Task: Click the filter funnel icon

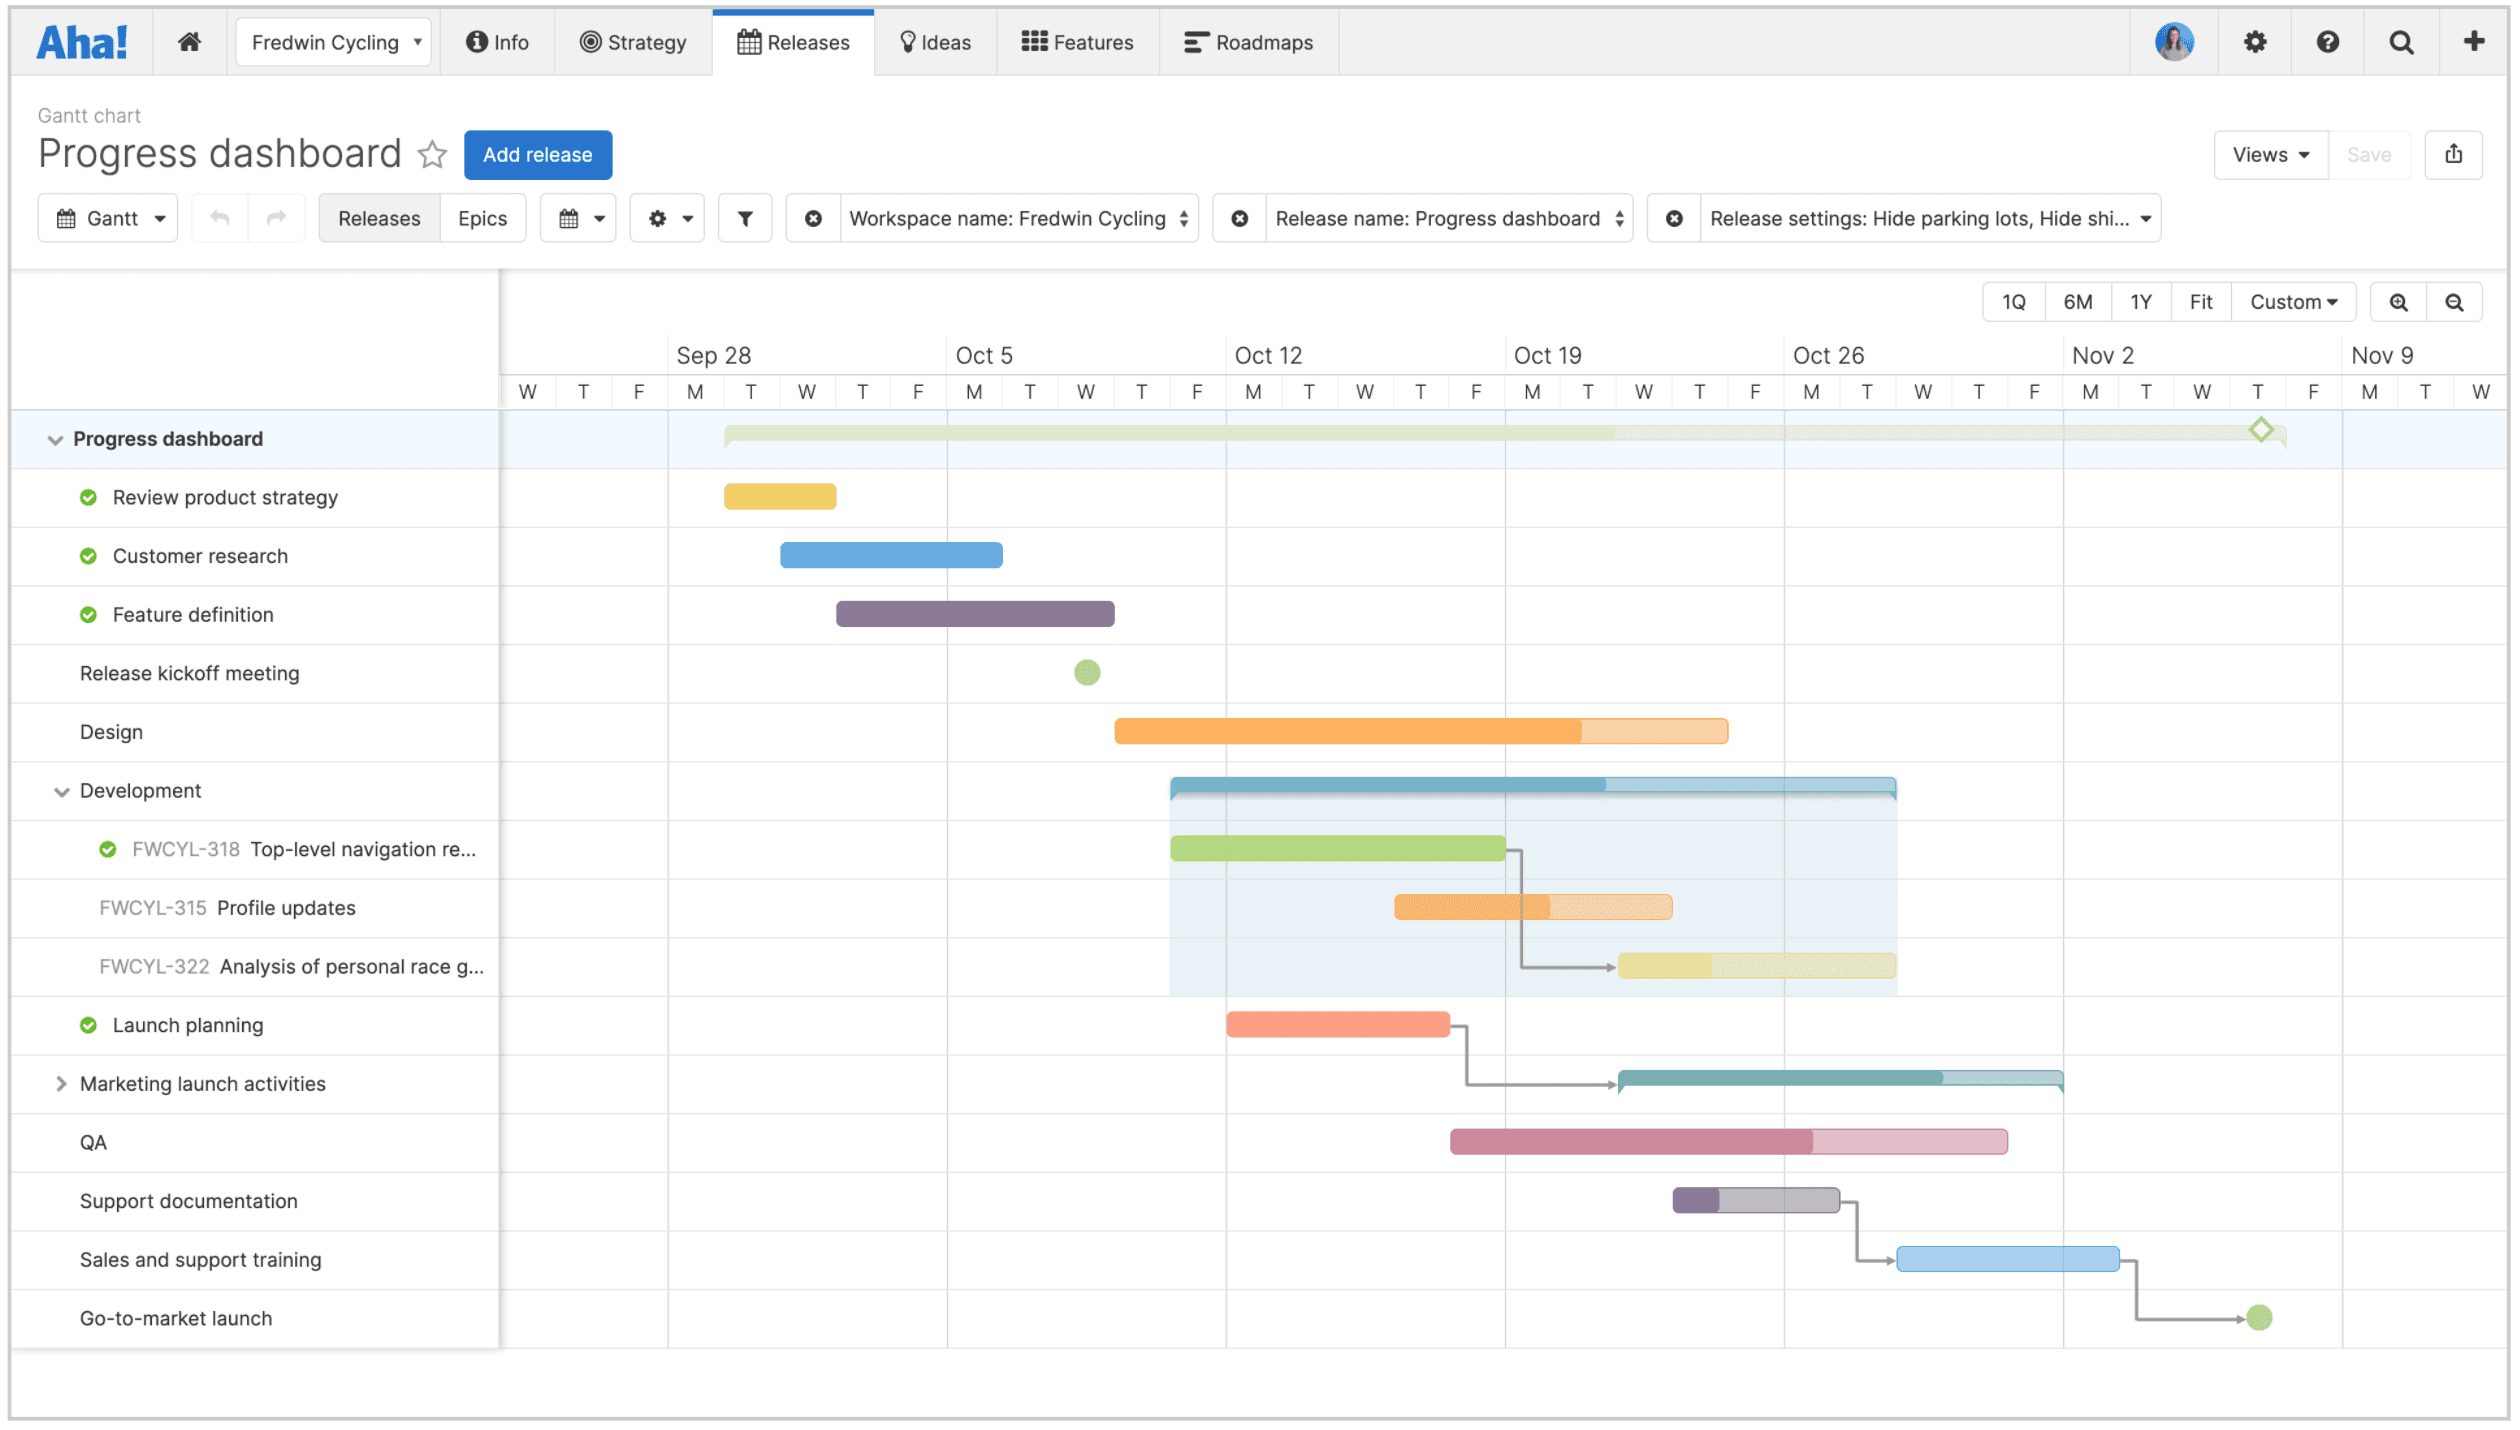Action: [x=745, y=218]
